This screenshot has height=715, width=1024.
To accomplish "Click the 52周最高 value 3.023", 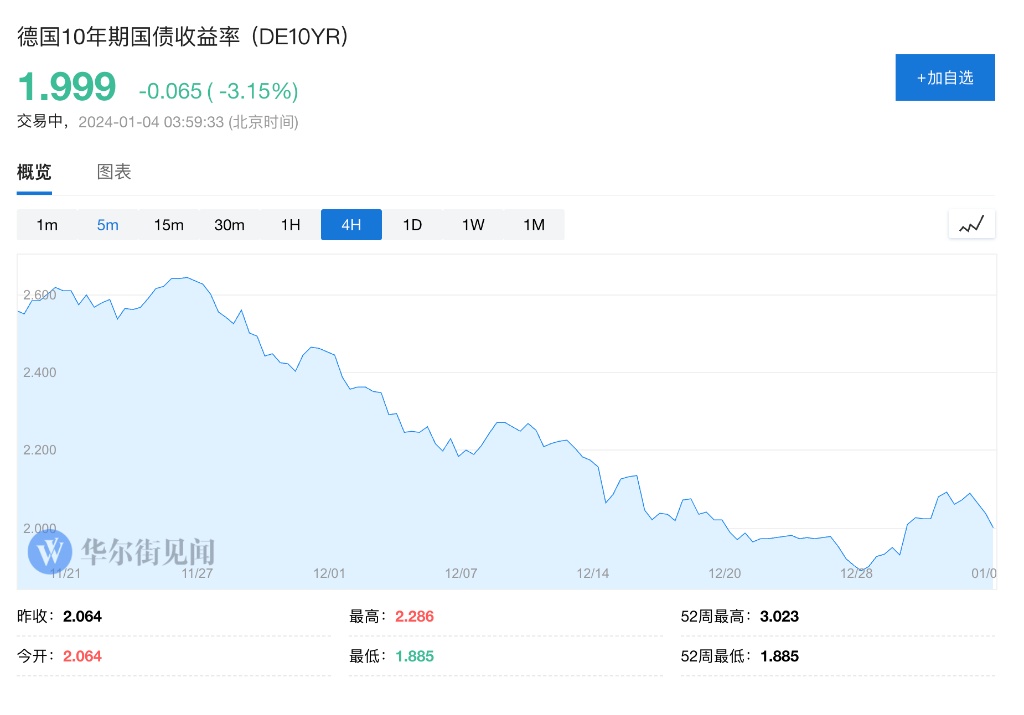I will pos(779,616).
